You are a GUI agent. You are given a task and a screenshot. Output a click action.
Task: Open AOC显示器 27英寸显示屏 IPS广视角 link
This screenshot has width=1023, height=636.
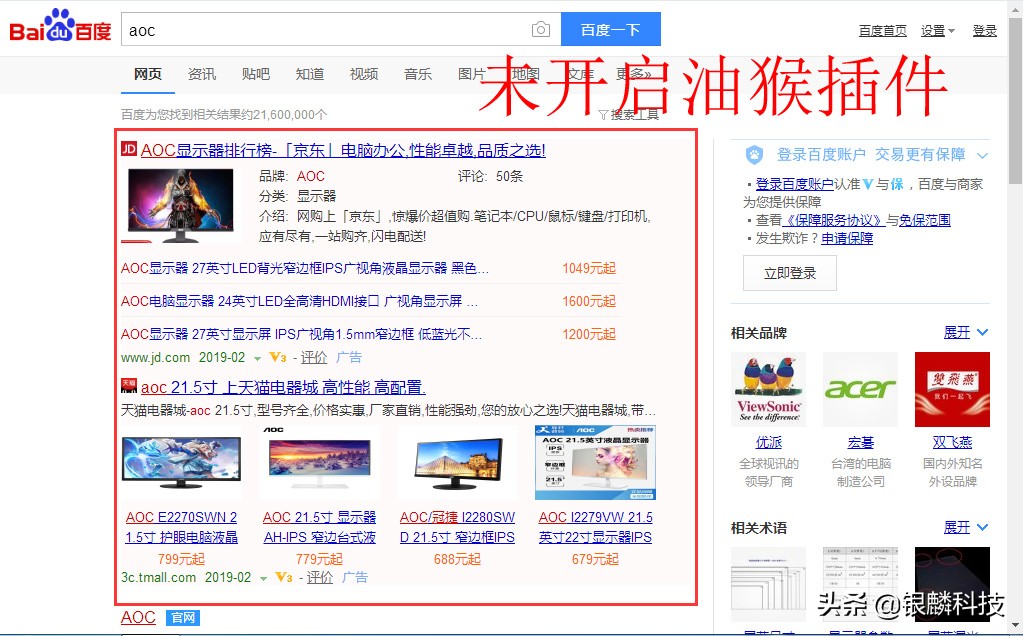click(x=301, y=335)
